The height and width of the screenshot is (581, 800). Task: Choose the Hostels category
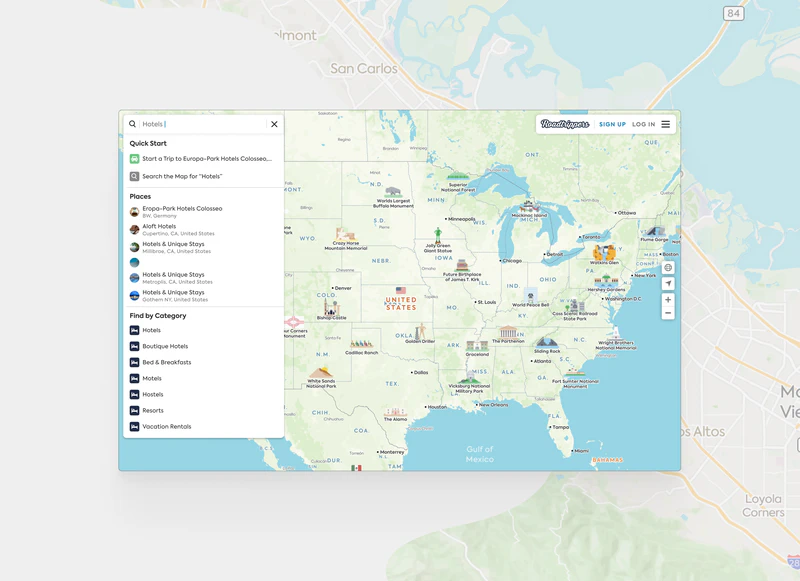(x=203, y=394)
